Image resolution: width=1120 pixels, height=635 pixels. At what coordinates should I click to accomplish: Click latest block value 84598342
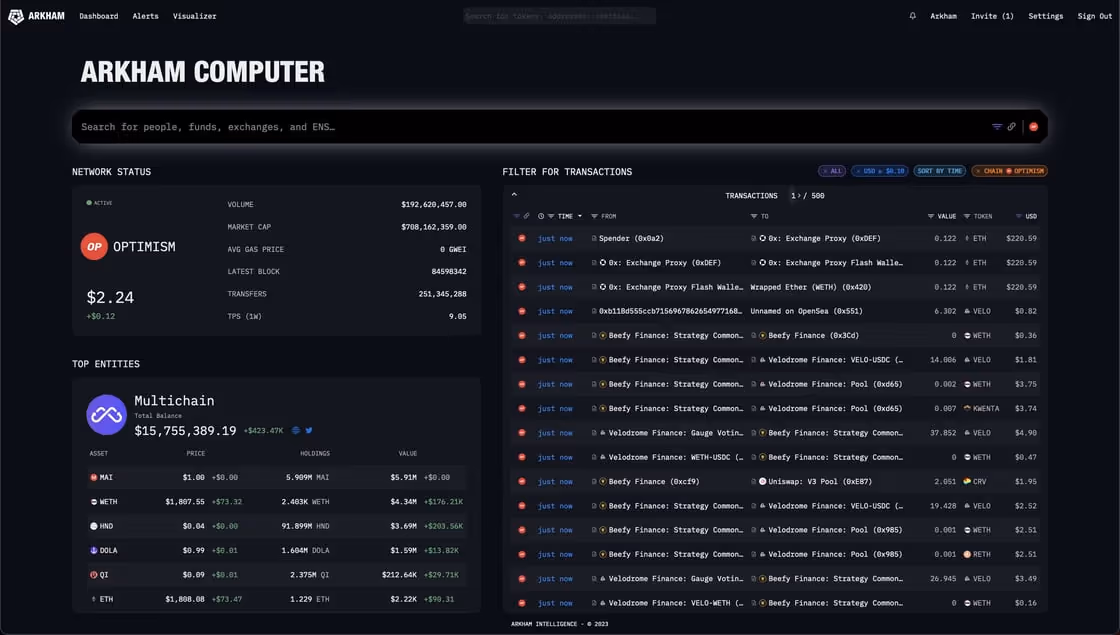click(x=449, y=271)
